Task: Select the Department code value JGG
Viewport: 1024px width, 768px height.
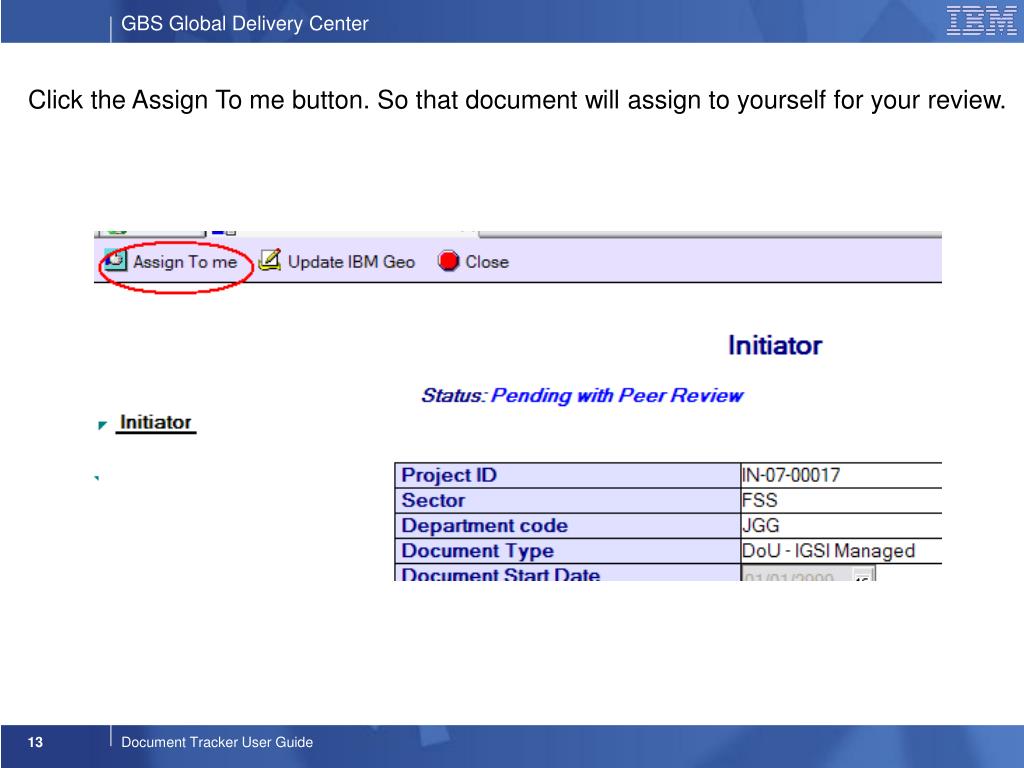Action: click(x=761, y=525)
